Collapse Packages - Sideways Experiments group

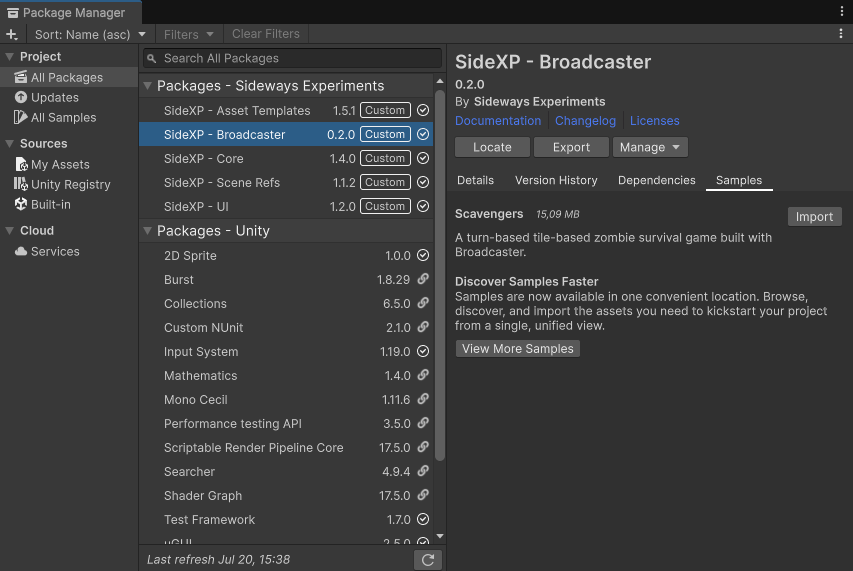click(x=147, y=86)
